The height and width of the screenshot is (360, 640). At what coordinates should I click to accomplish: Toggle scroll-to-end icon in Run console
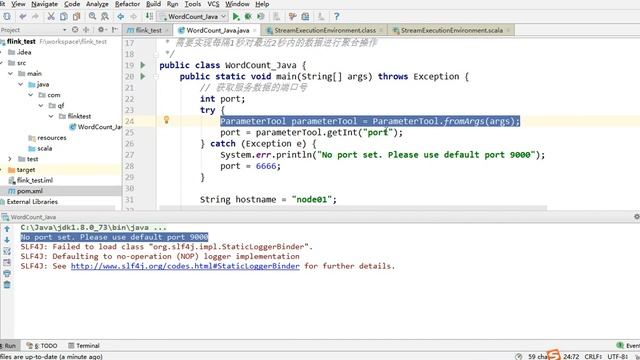tap(7, 262)
